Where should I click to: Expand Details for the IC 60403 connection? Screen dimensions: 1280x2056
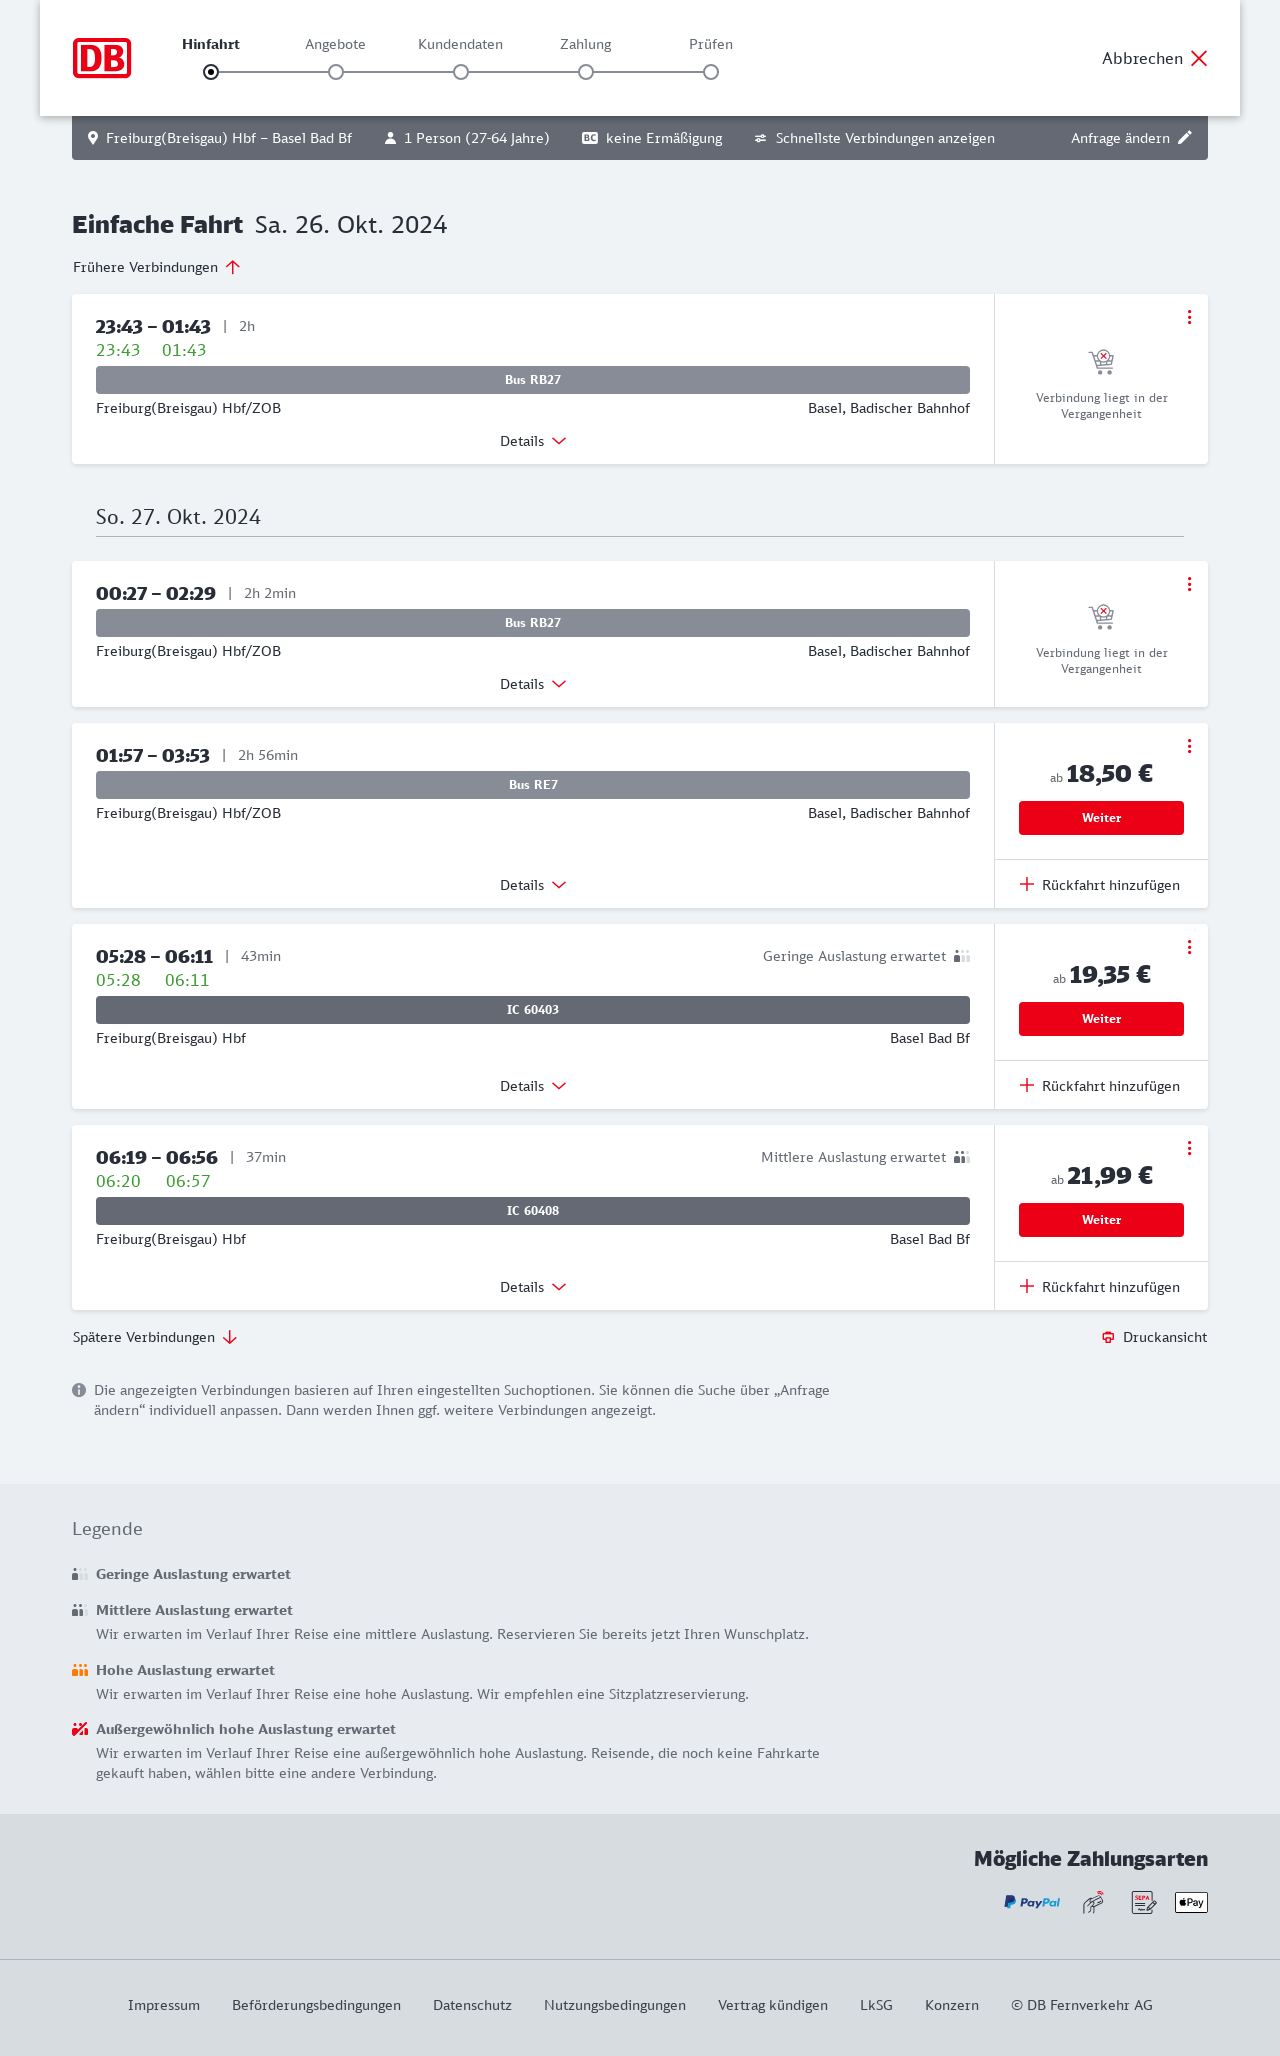click(533, 1086)
